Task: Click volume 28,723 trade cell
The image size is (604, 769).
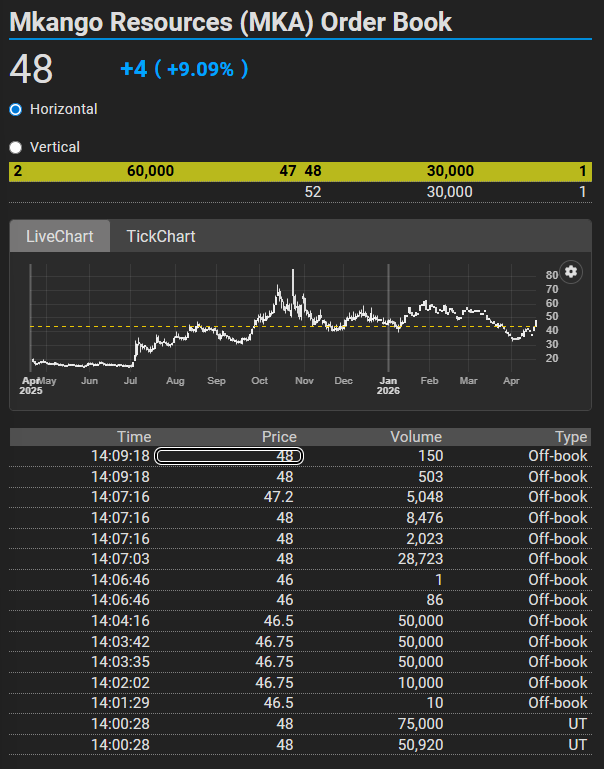Action: (x=421, y=559)
